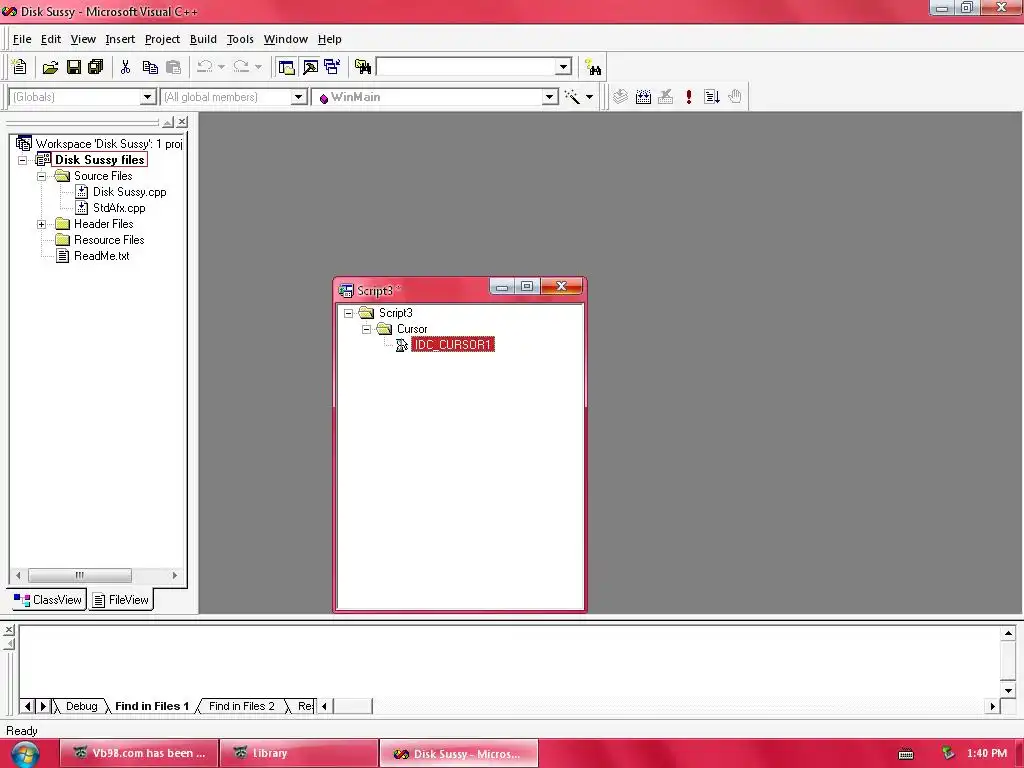
Task: Open the Project menu
Action: click(162, 39)
